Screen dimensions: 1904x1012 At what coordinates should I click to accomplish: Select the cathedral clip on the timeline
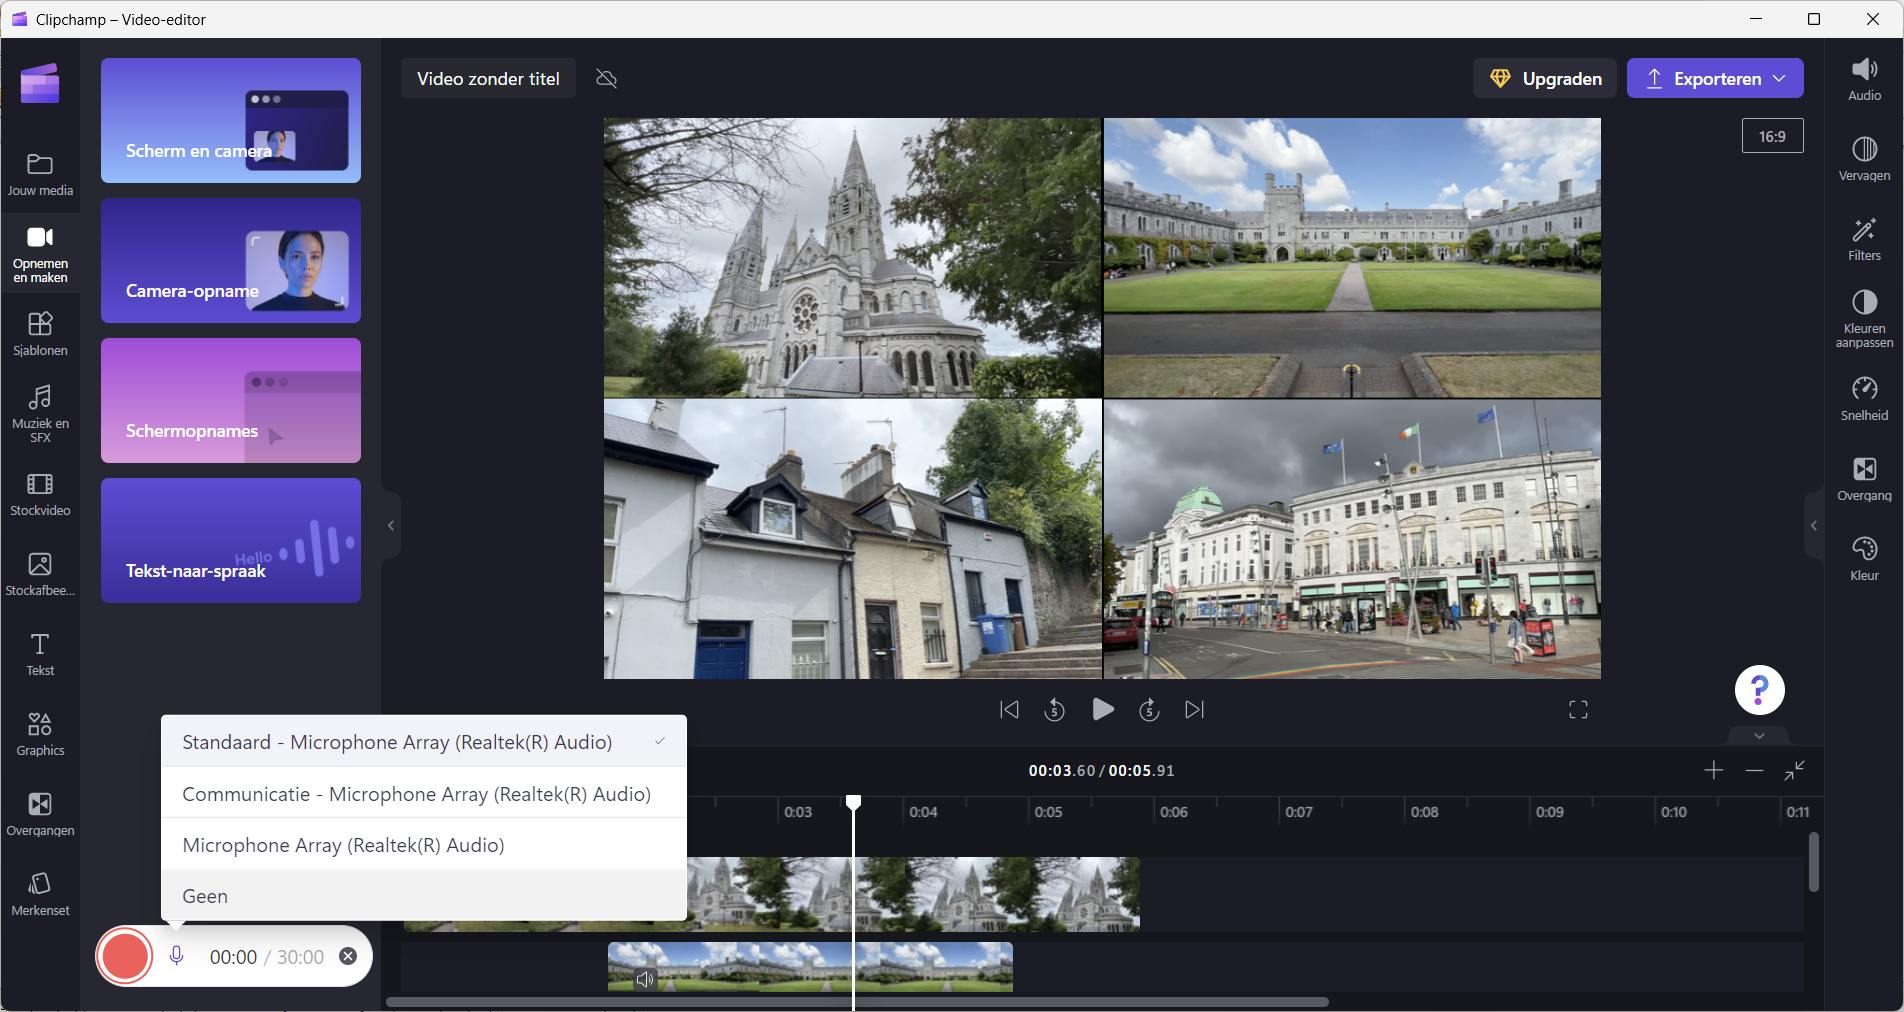912,894
